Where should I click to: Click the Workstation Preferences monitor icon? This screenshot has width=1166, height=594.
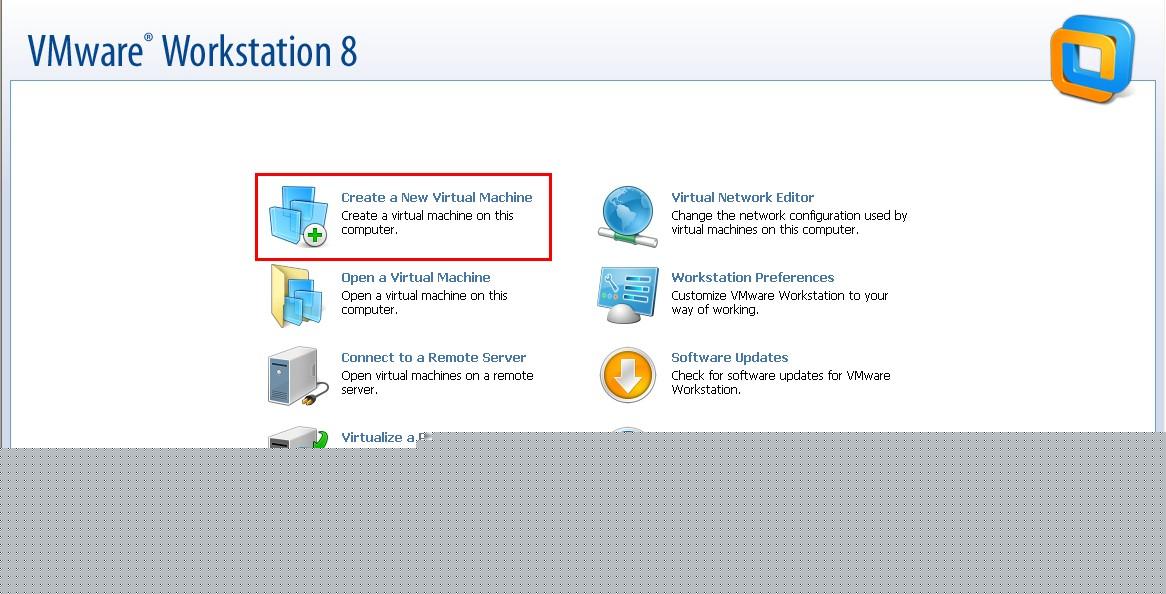628,295
